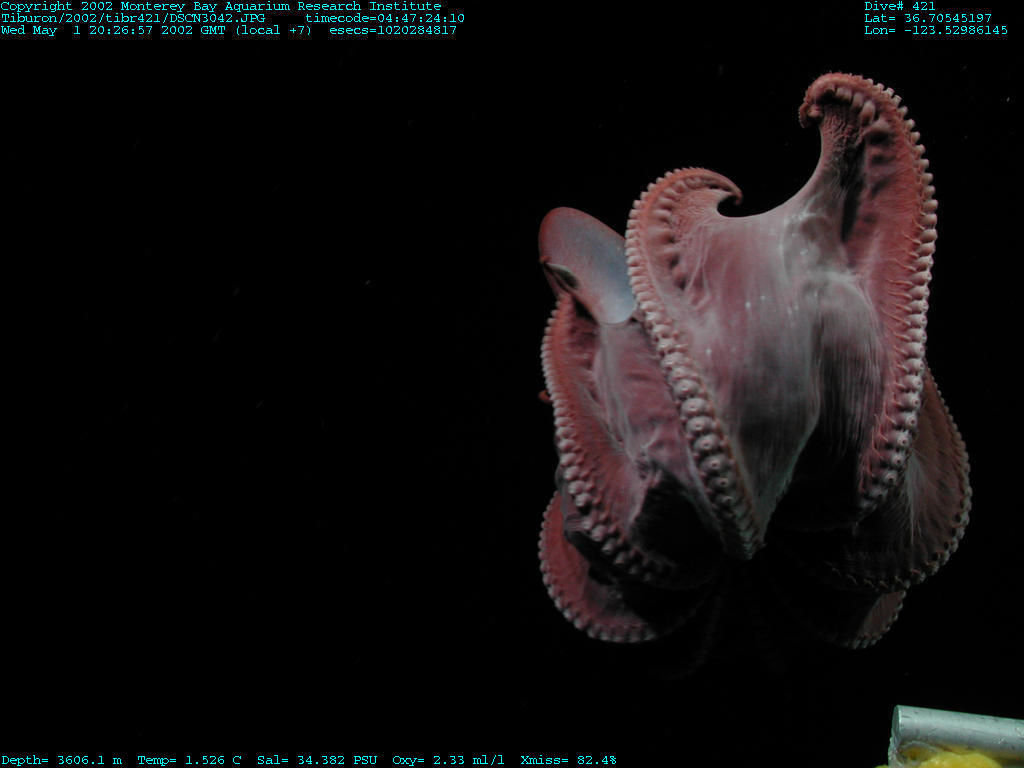Select the Lat= 36.70545197 readout
Image resolution: width=1024 pixels, height=768 pixels.
[x=927, y=18]
